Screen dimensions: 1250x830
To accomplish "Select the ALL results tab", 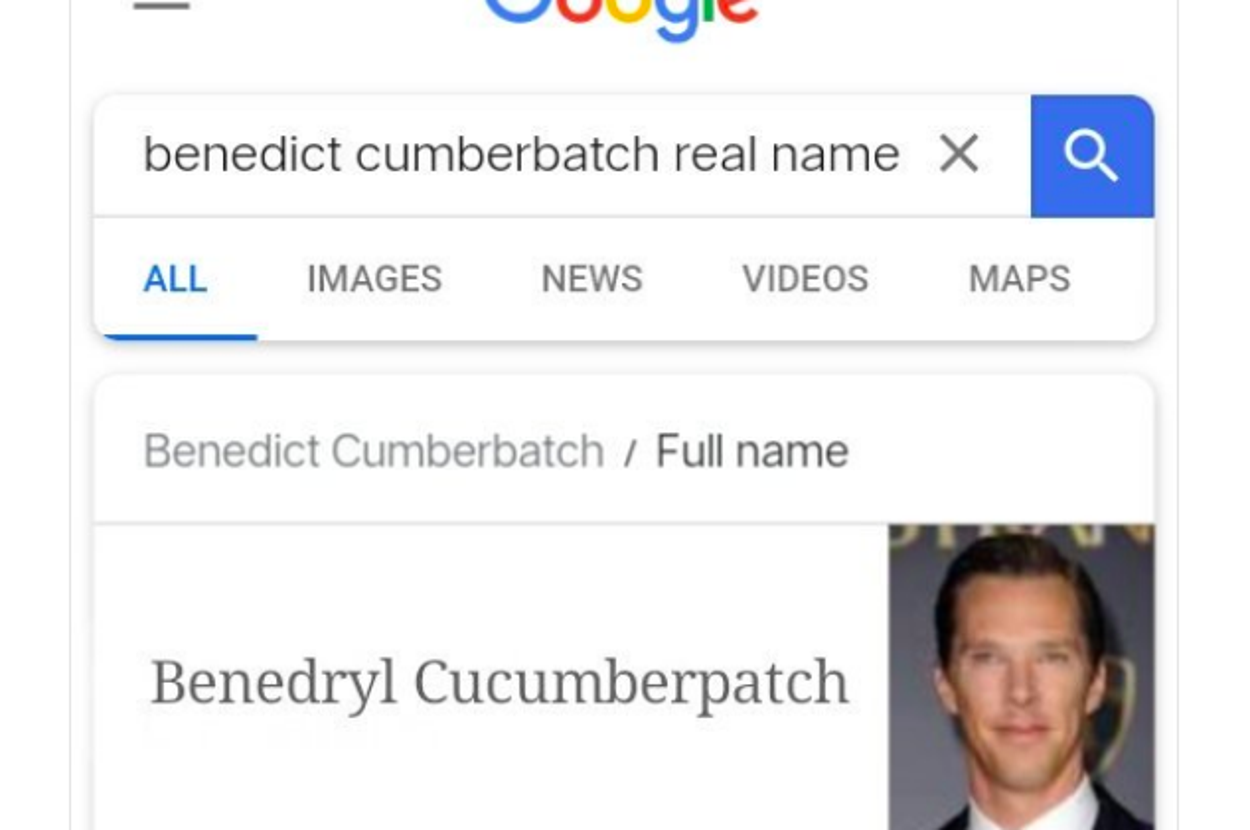I will (x=175, y=279).
